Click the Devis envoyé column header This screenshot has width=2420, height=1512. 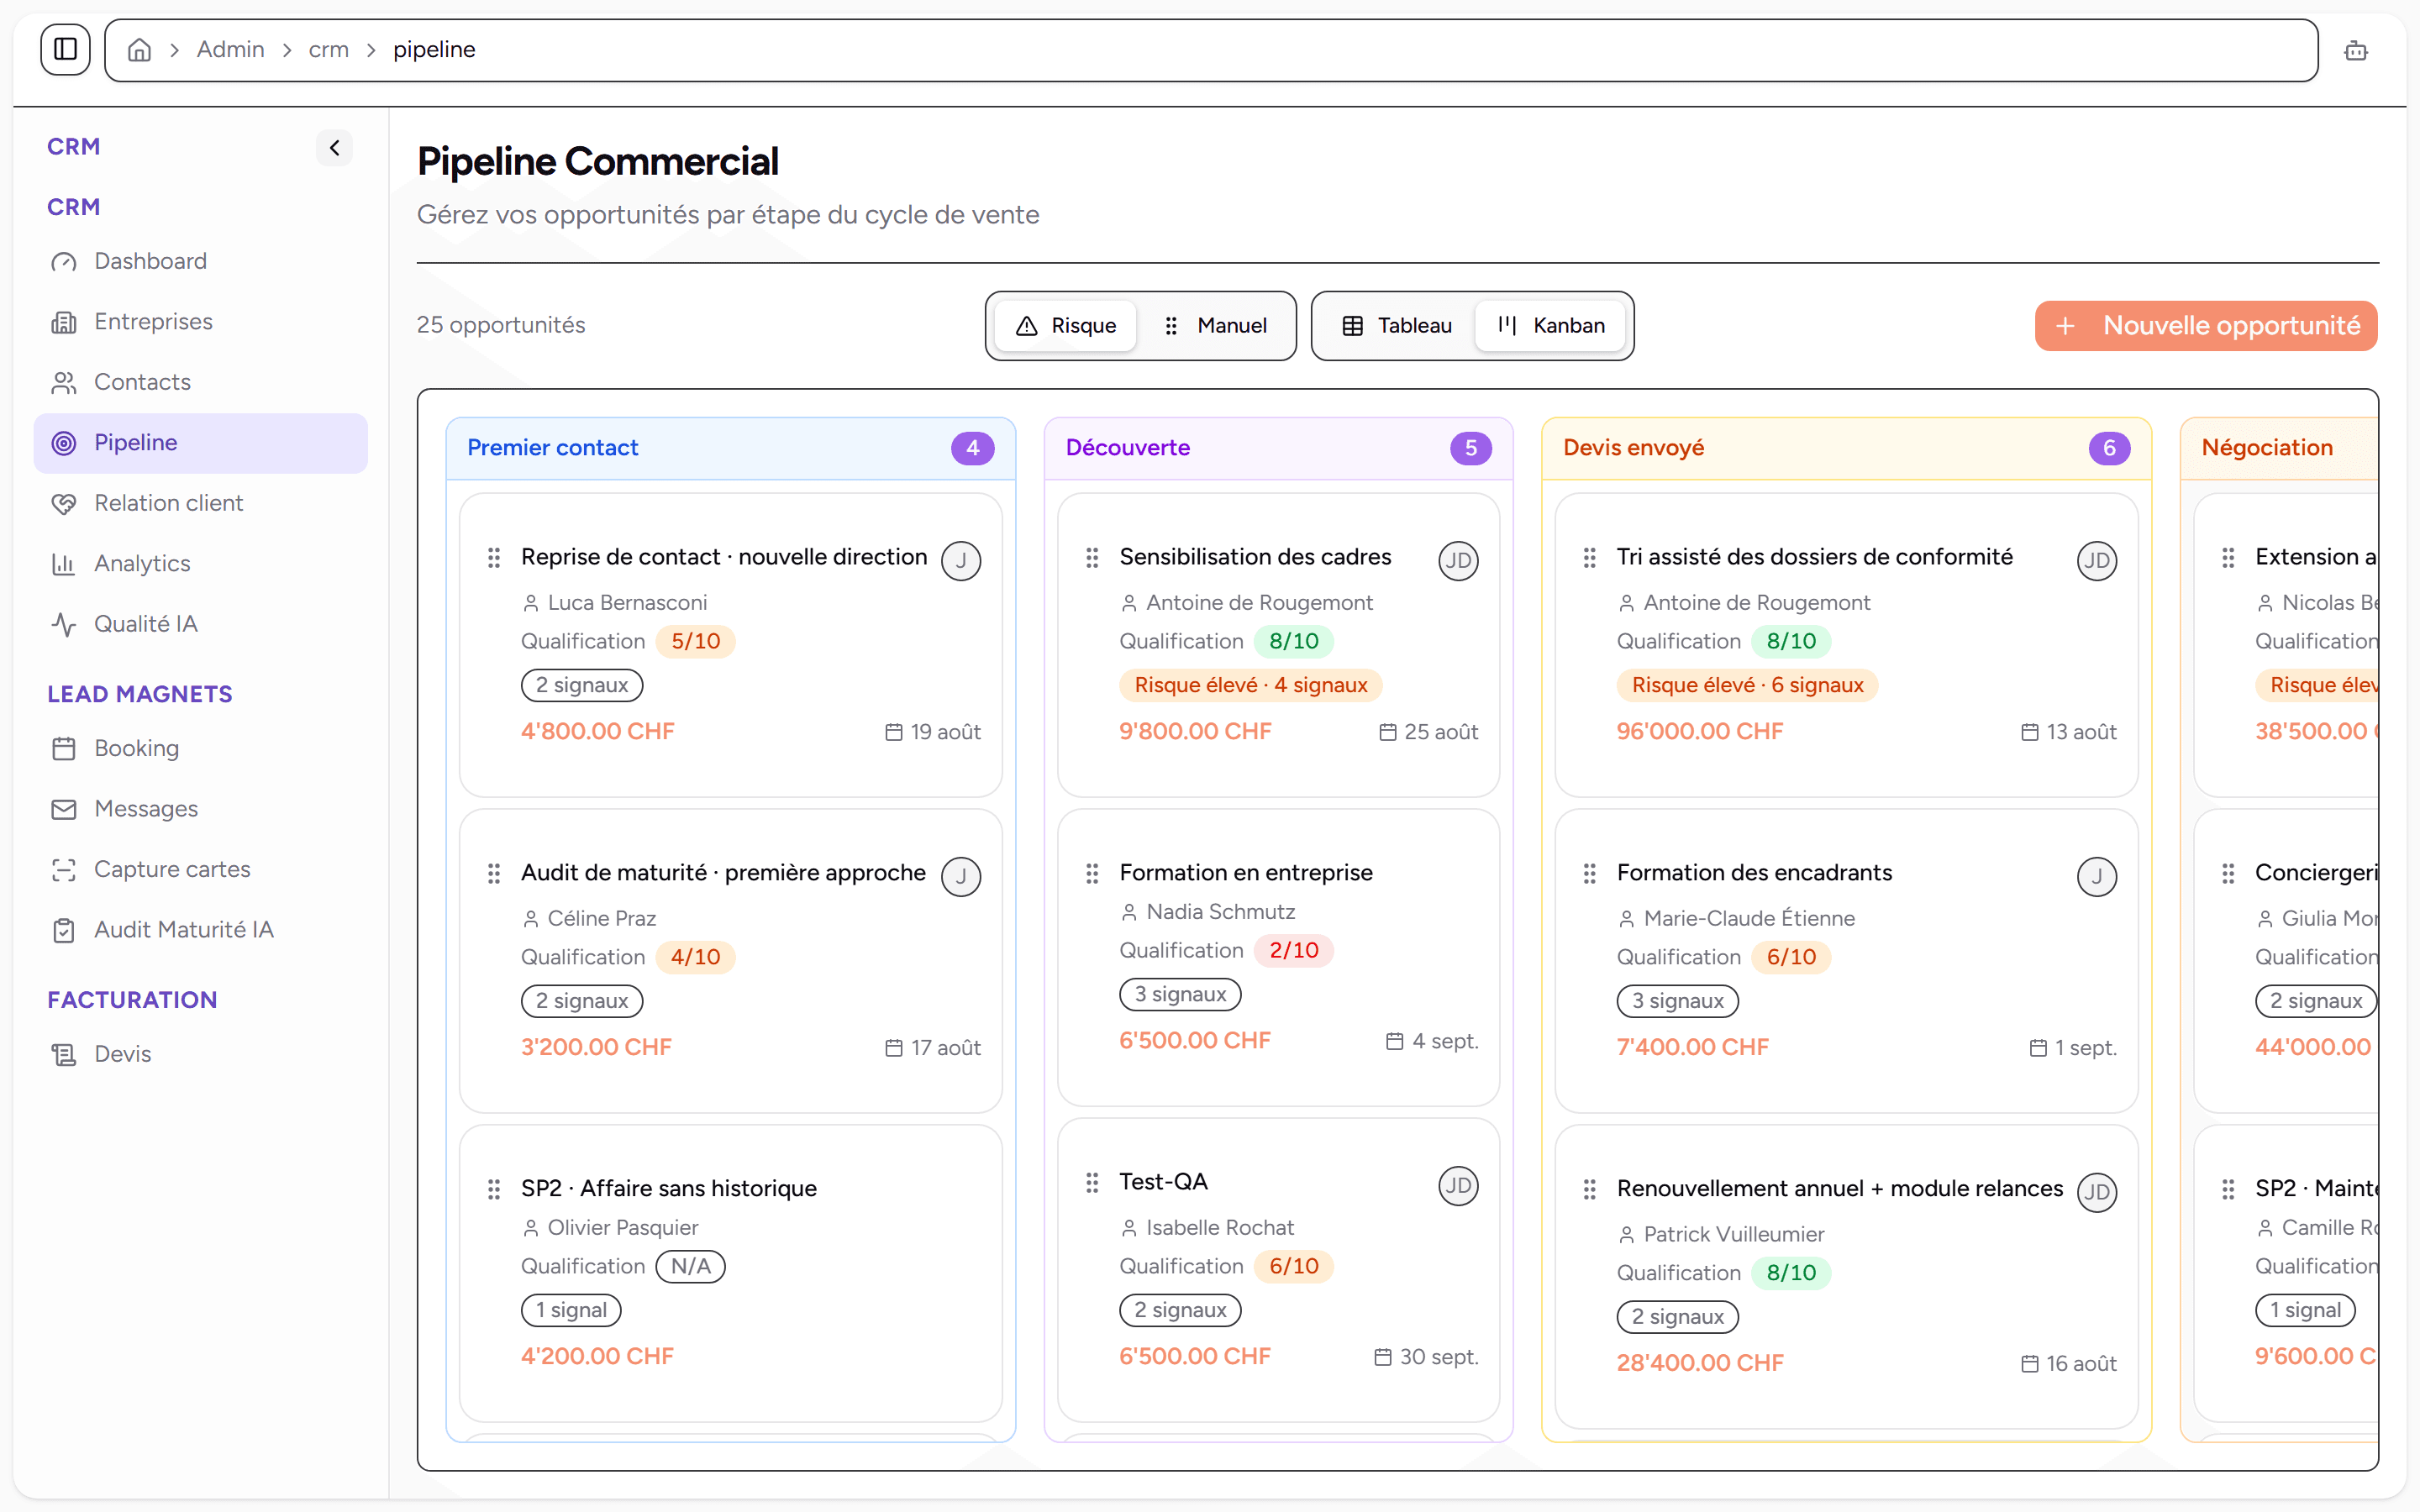pyautogui.click(x=1846, y=448)
